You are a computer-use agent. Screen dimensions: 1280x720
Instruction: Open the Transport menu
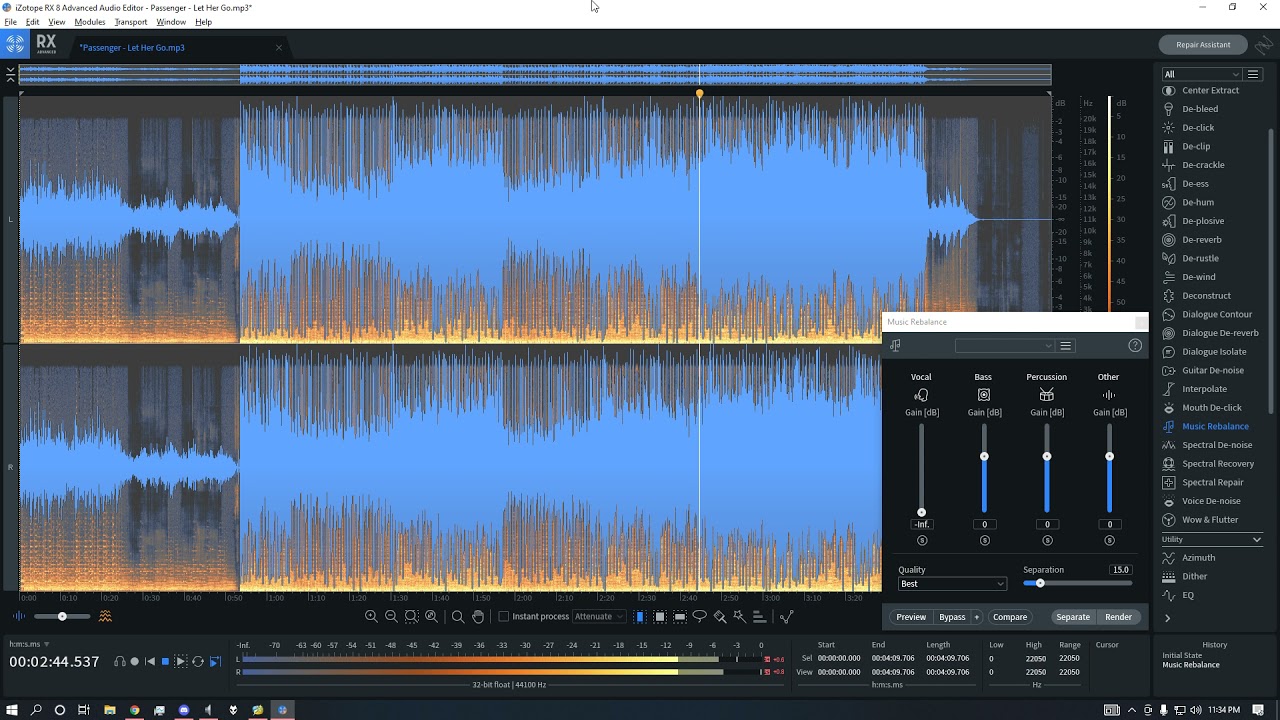point(131,22)
